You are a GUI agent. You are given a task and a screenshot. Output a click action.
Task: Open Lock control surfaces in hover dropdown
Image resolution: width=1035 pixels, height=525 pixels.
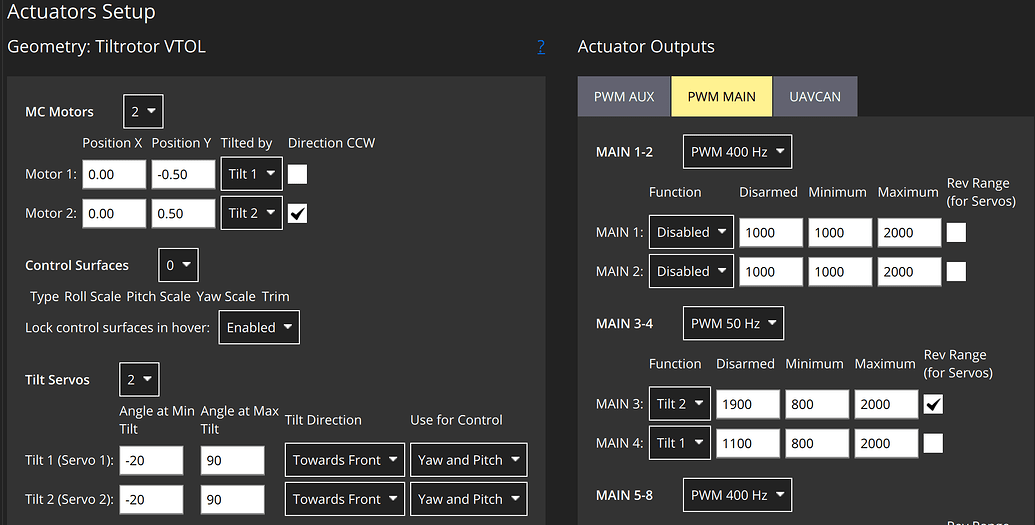[x=259, y=328]
